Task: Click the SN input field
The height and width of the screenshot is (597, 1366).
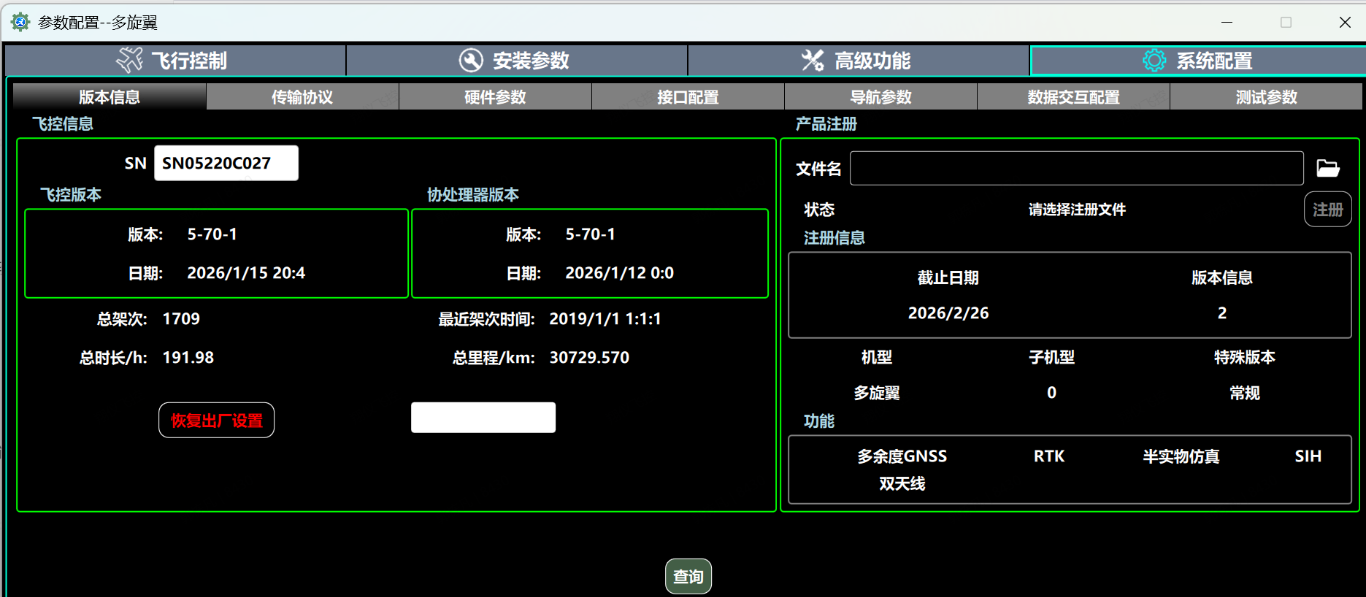Action: click(x=226, y=163)
